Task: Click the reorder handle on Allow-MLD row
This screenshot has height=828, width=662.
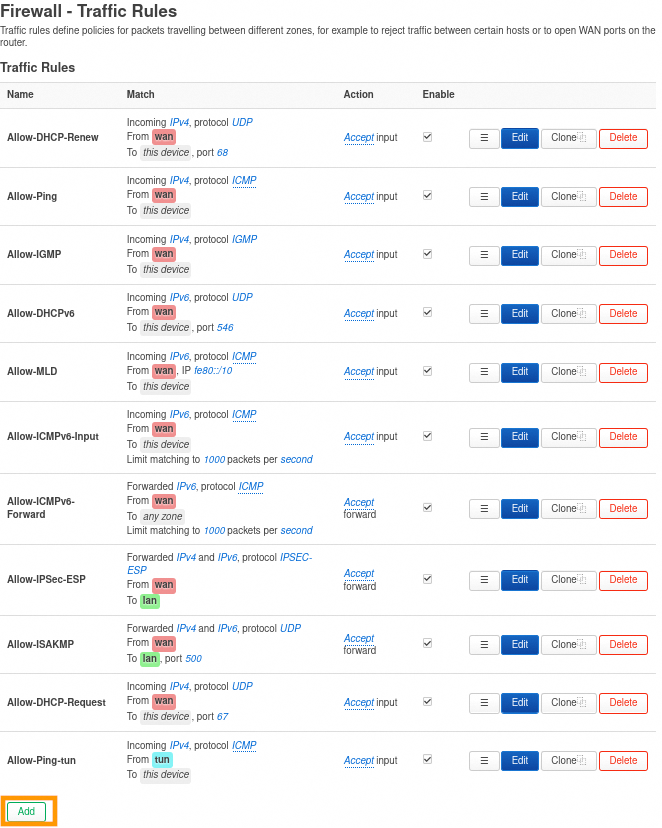Action: click(484, 372)
